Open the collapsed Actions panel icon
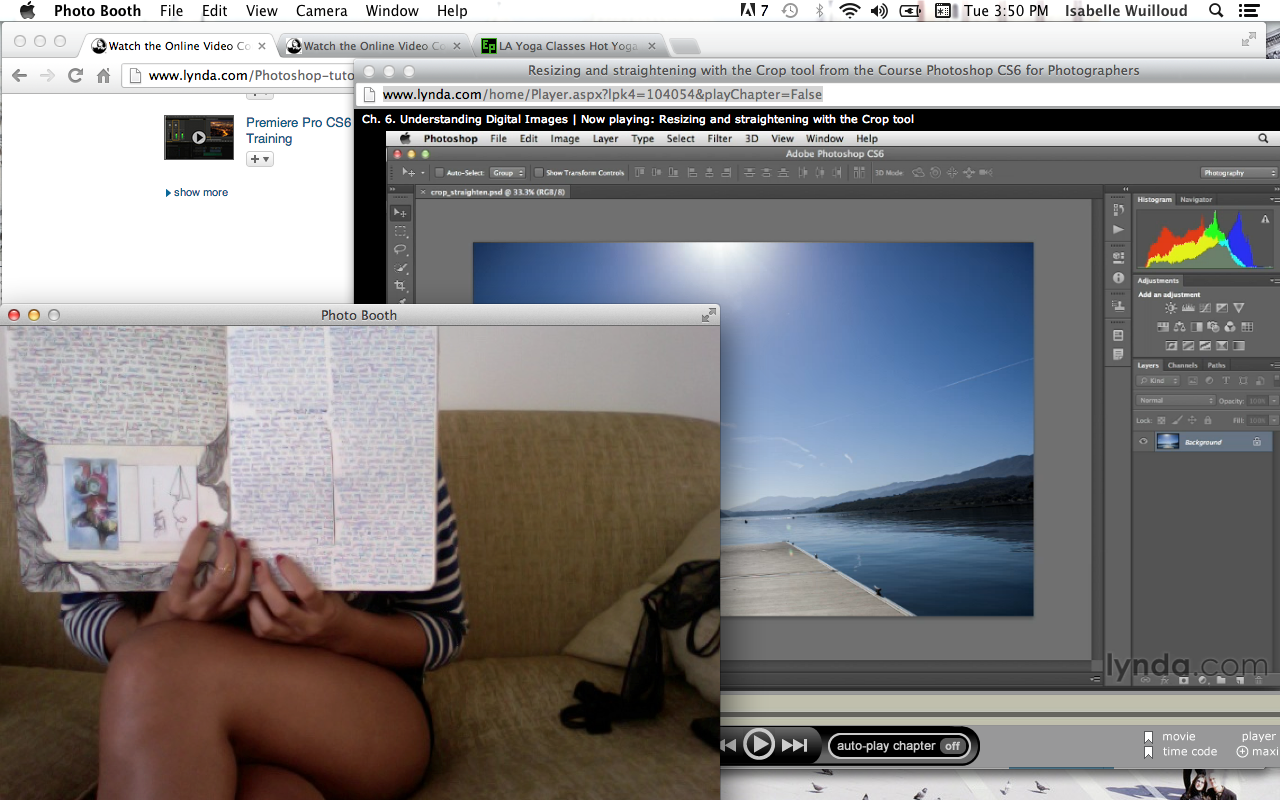The height and width of the screenshot is (800, 1280). pos(1118,230)
